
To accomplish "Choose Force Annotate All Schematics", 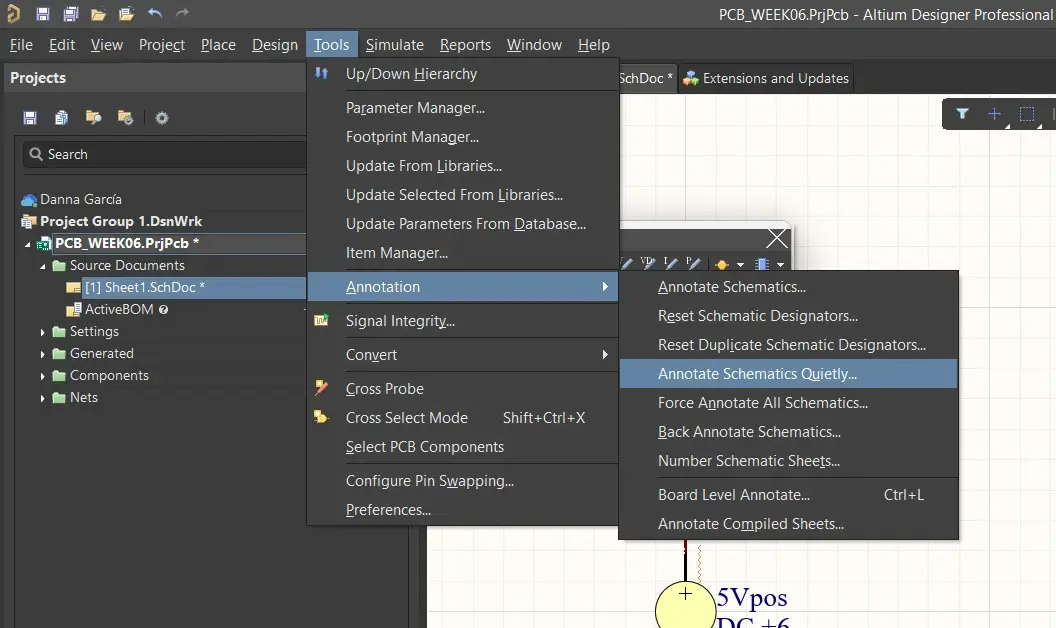I will point(788,402).
